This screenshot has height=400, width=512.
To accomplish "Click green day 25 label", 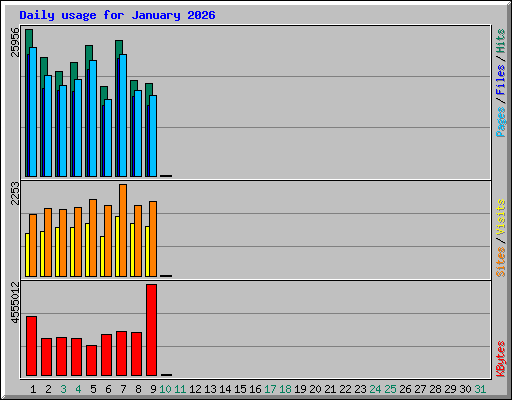I will pyautogui.click(x=390, y=389).
